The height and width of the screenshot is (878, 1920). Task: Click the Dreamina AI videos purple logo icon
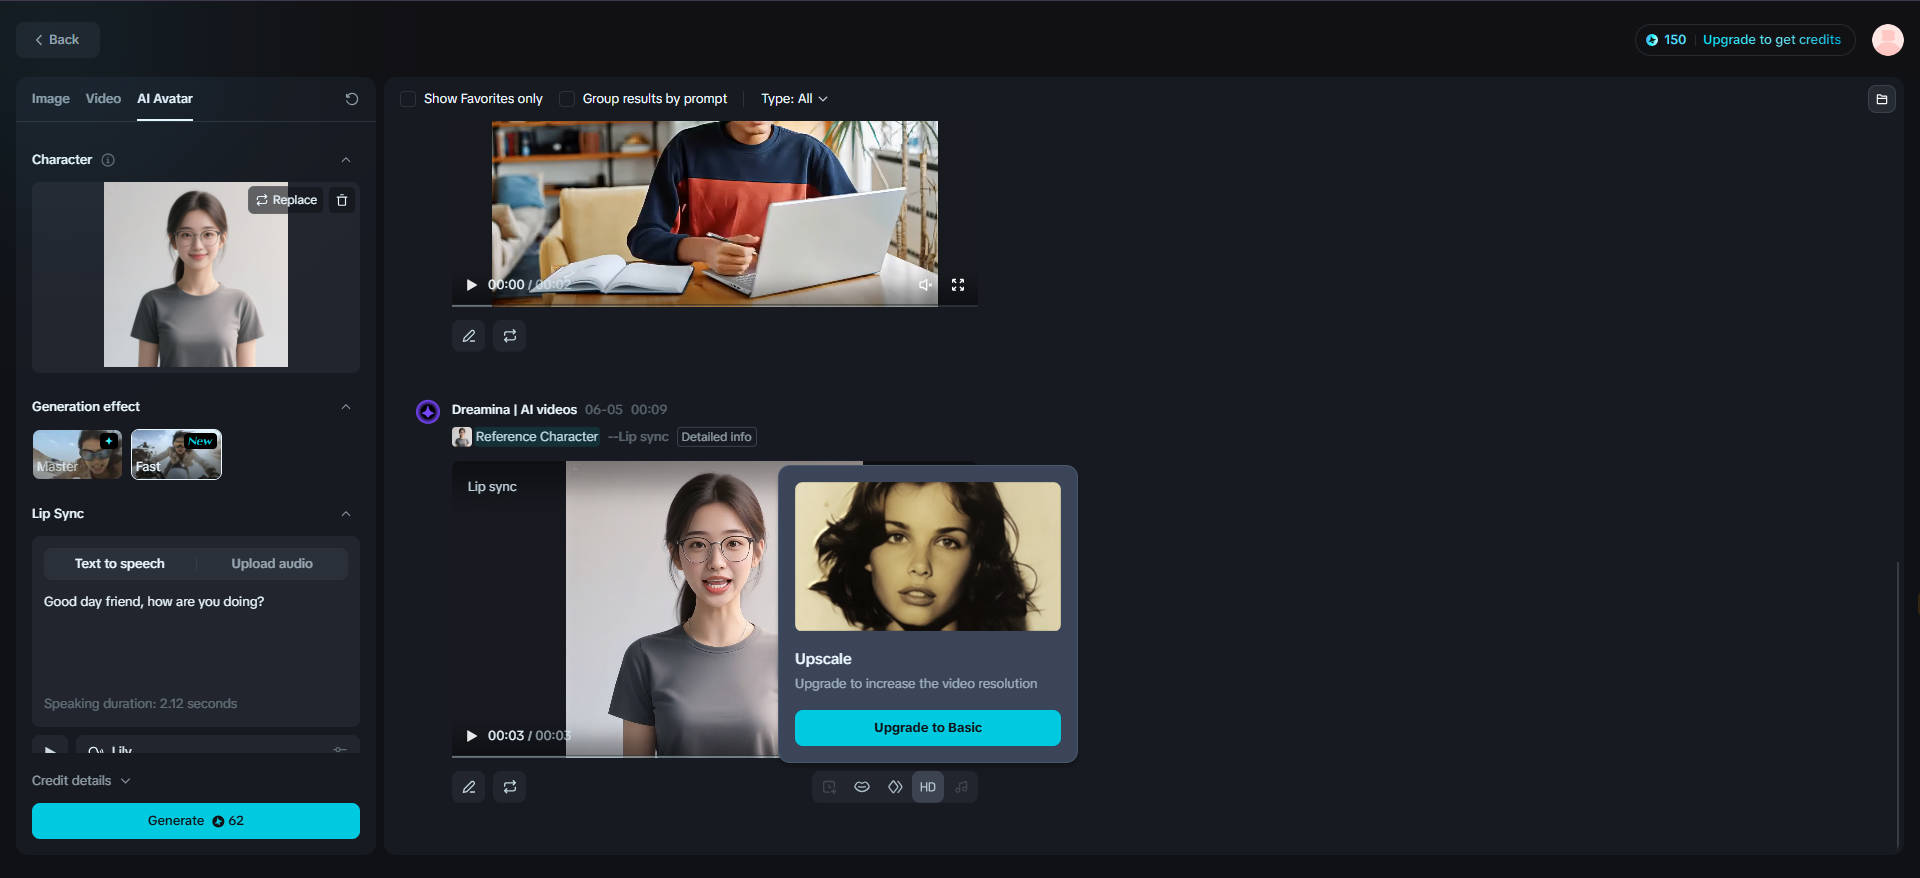[428, 411]
